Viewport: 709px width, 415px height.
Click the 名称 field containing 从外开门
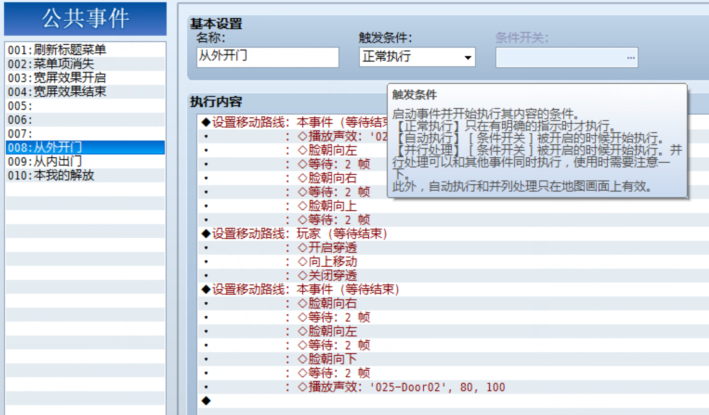click(x=268, y=57)
